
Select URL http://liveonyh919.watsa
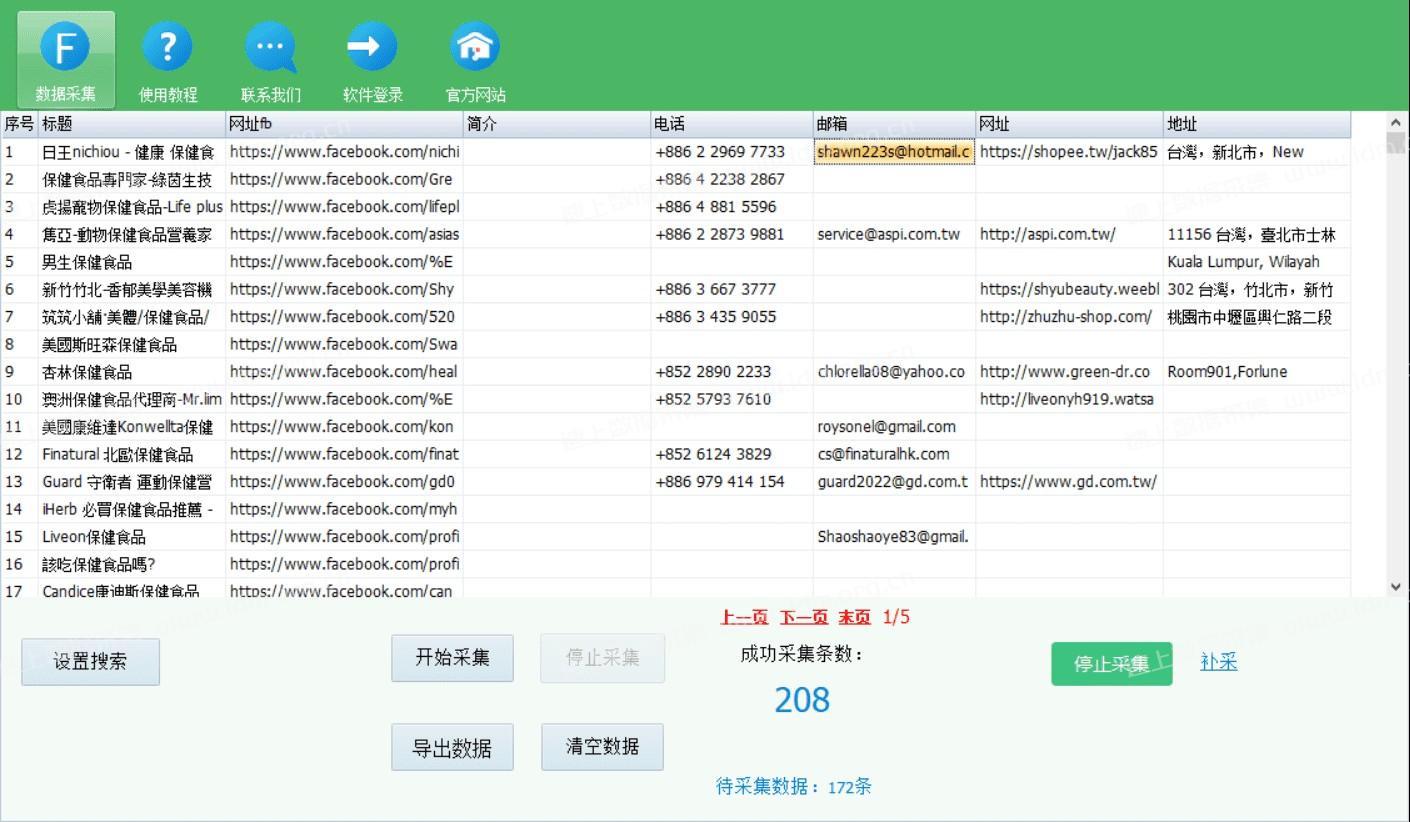tap(1070, 399)
